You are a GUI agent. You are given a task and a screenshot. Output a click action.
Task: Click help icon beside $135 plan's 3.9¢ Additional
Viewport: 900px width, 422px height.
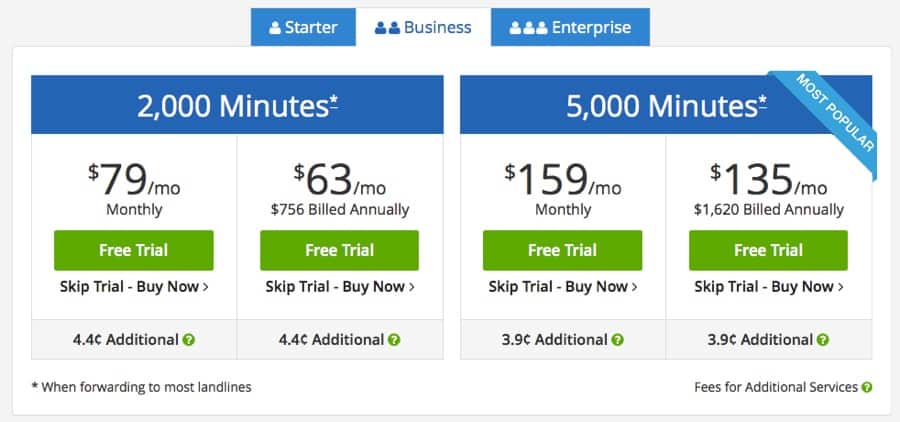tap(823, 340)
